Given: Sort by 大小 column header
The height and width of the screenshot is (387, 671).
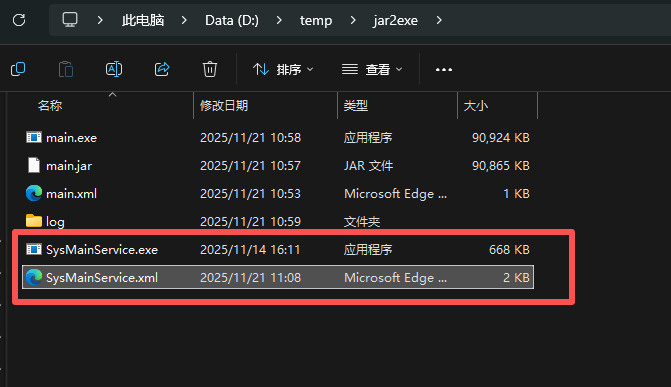Looking at the screenshot, I should tap(476, 106).
